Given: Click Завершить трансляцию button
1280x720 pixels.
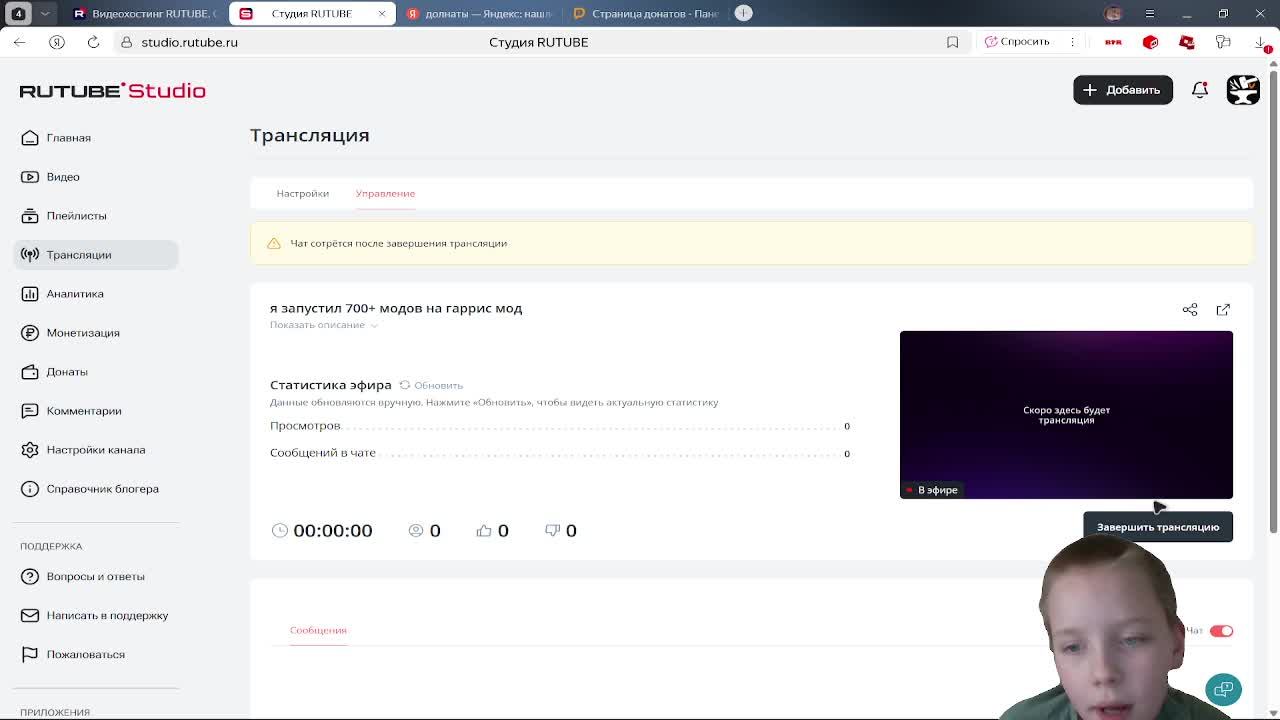Looking at the screenshot, I should coord(1158,527).
